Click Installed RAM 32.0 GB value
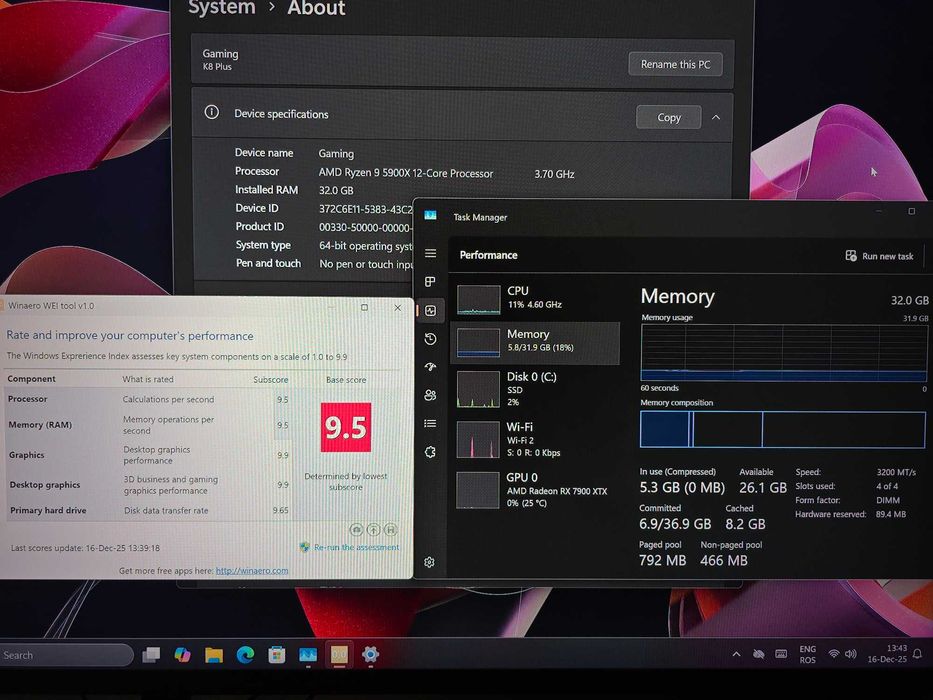The width and height of the screenshot is (933, 700). pos(336,190)
